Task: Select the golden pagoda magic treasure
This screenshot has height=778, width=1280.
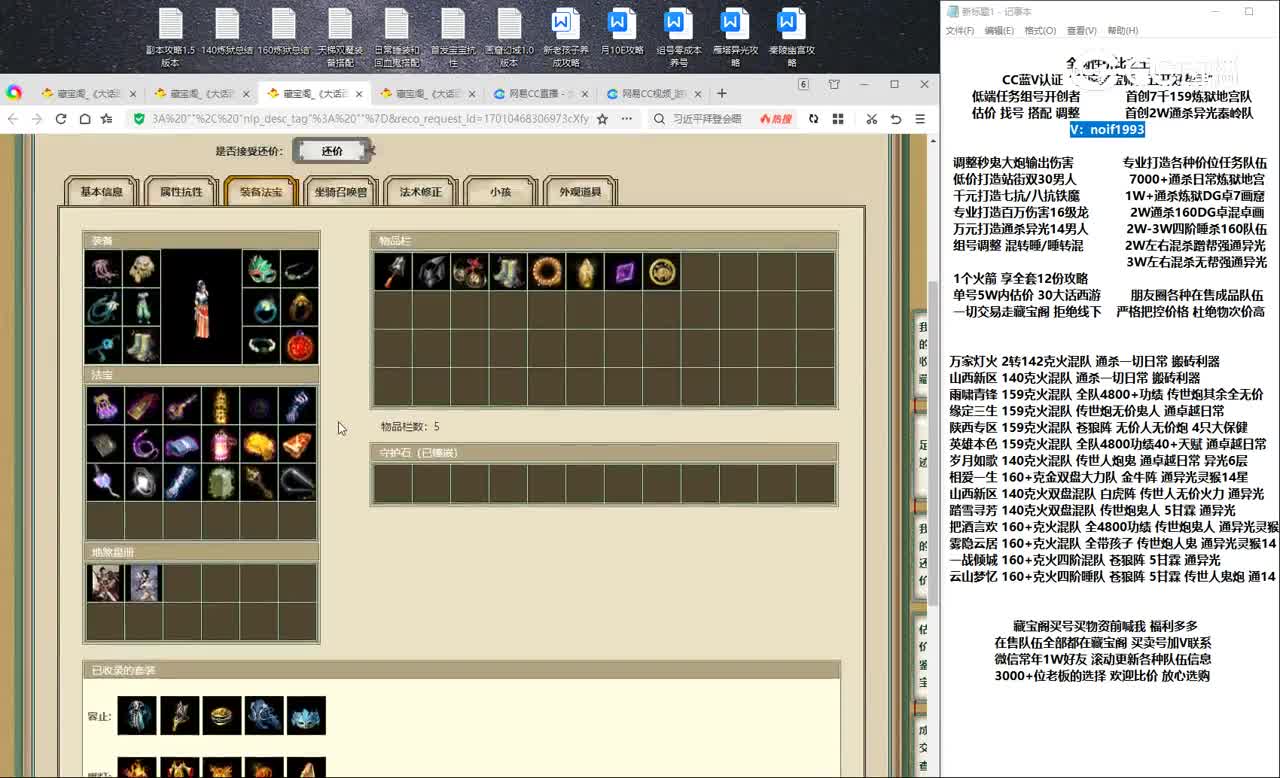Action: [220, 406]
